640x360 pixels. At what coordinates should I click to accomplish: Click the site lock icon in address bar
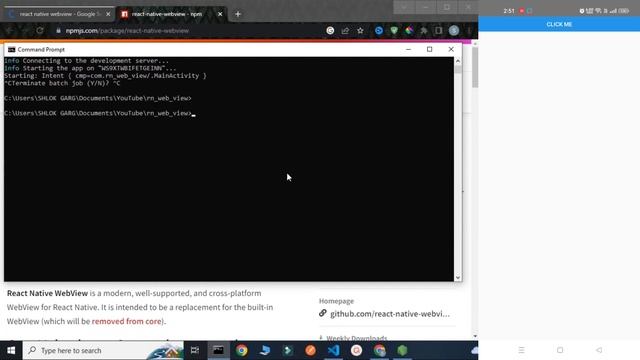(x=58, y=31)
